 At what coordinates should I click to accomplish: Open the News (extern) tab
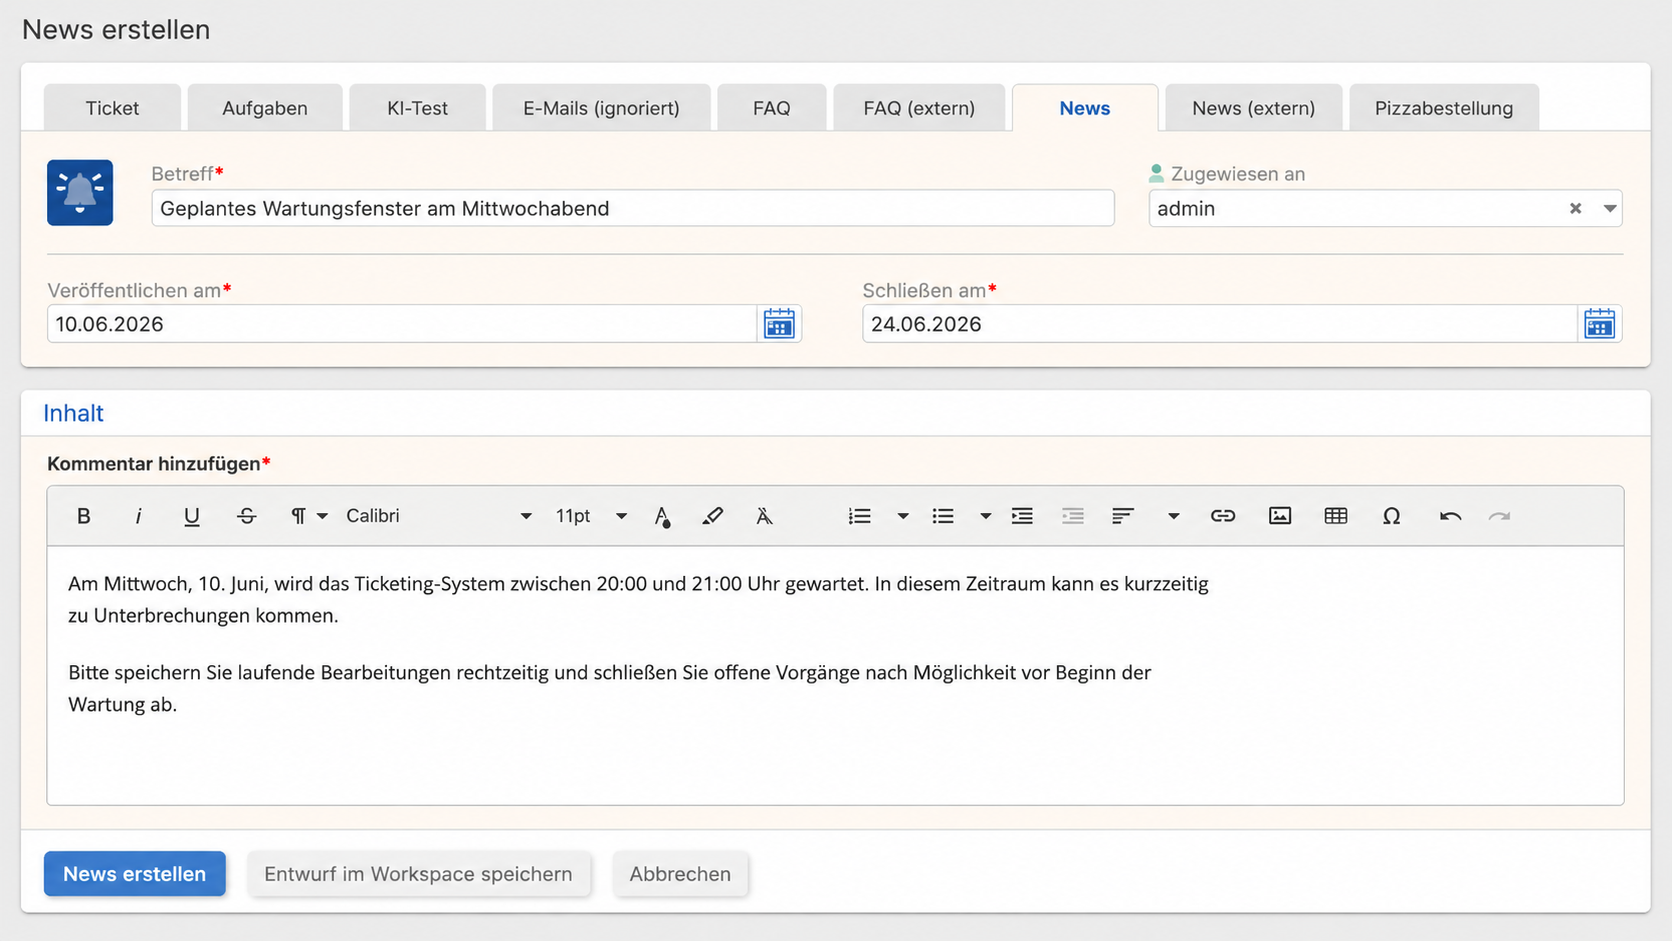point(1253,108)
